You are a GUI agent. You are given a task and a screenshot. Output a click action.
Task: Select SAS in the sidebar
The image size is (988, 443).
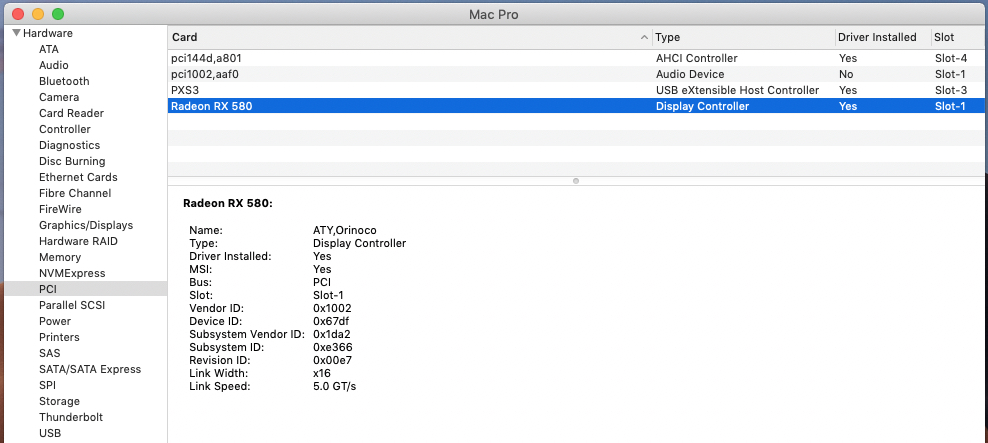[49, 354]
